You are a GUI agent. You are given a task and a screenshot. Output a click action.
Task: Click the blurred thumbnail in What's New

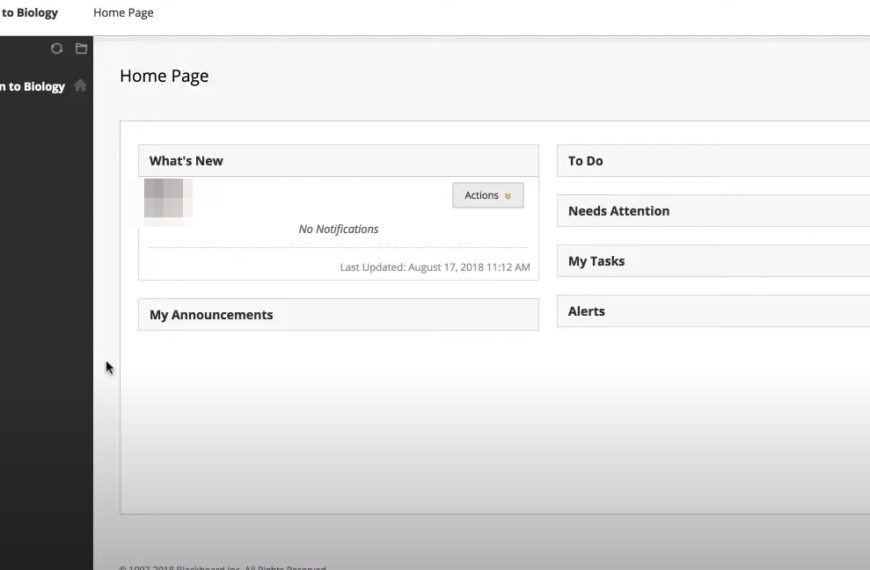tap(164, 198)
